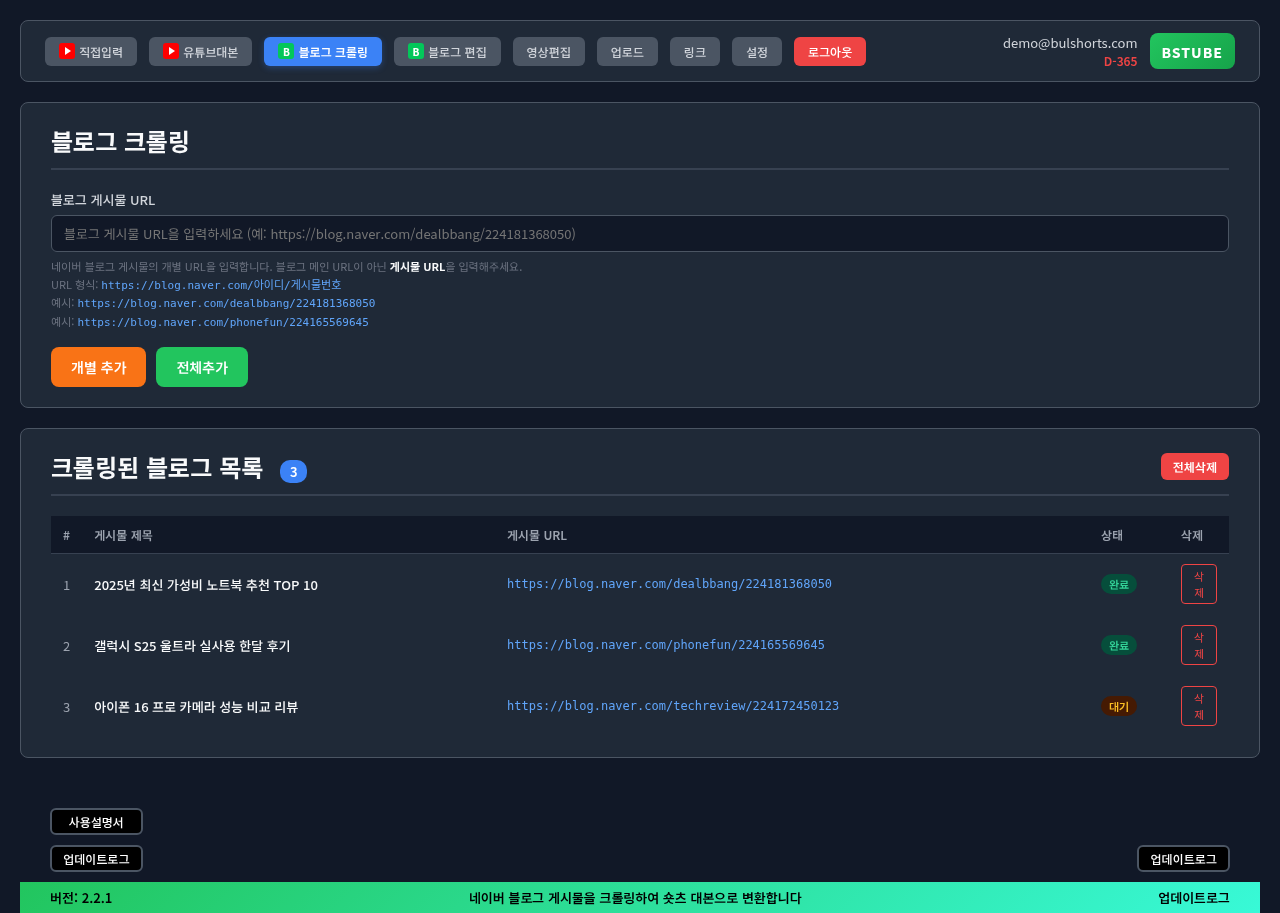Click 업데이트로그 in the green footer bar
Screen dimensions: 1280x913
click(x=1193, y=898)
